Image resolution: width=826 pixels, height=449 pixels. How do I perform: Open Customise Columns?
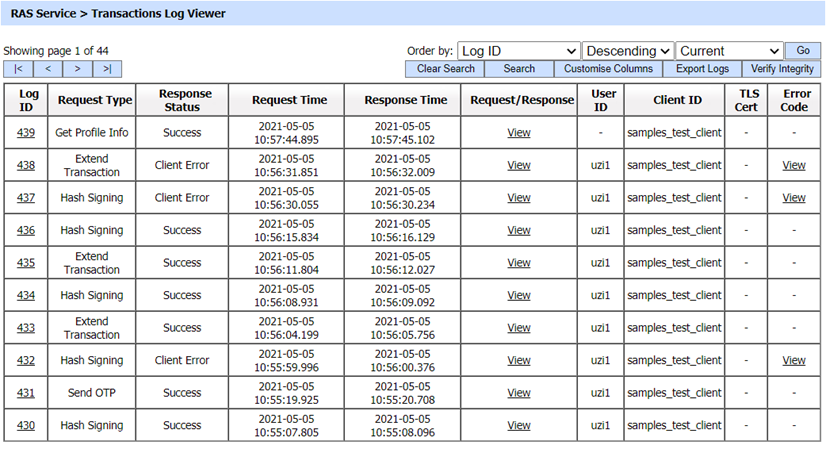coord(608,69)
